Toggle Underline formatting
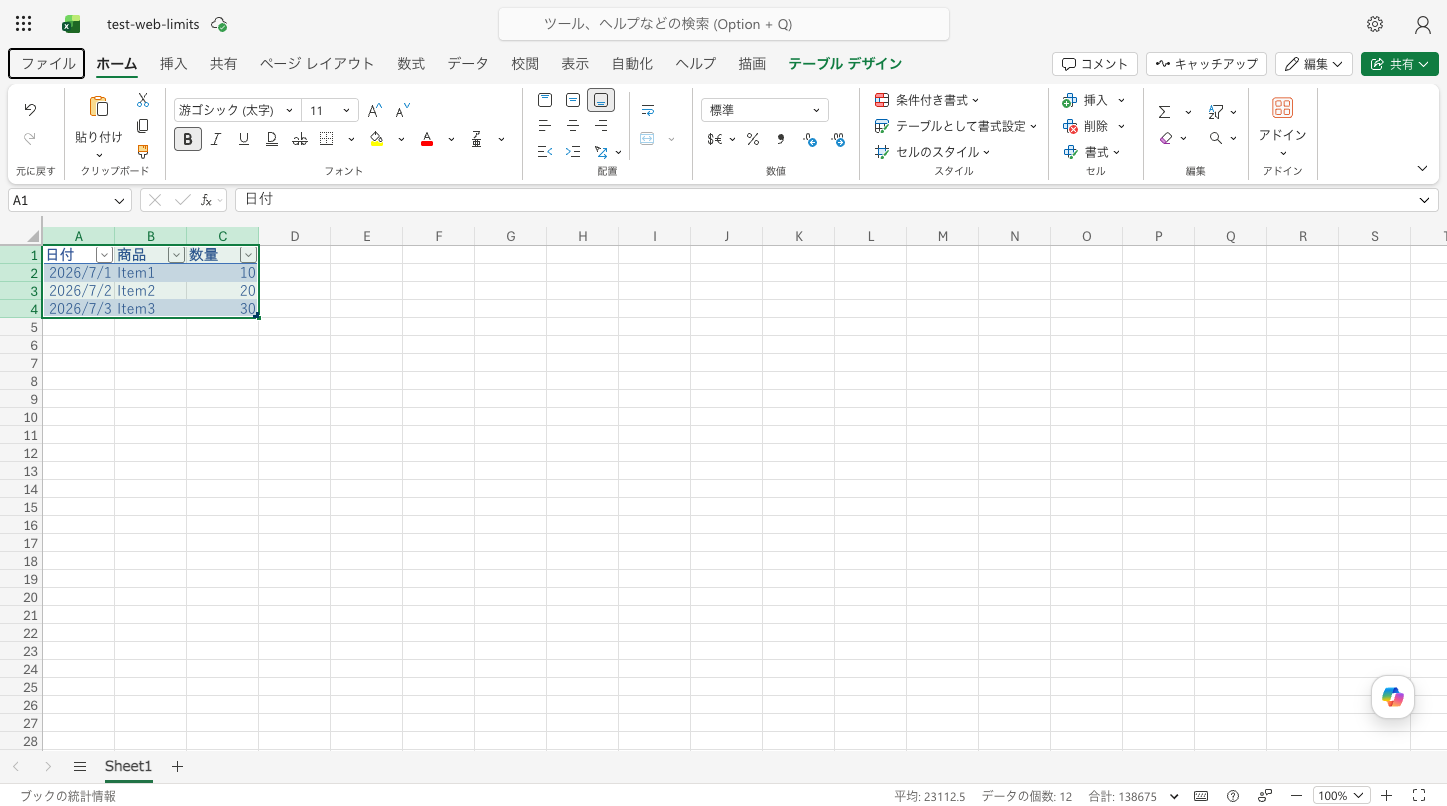Viewport: 1447px width, 806px height. click(243, 139)
